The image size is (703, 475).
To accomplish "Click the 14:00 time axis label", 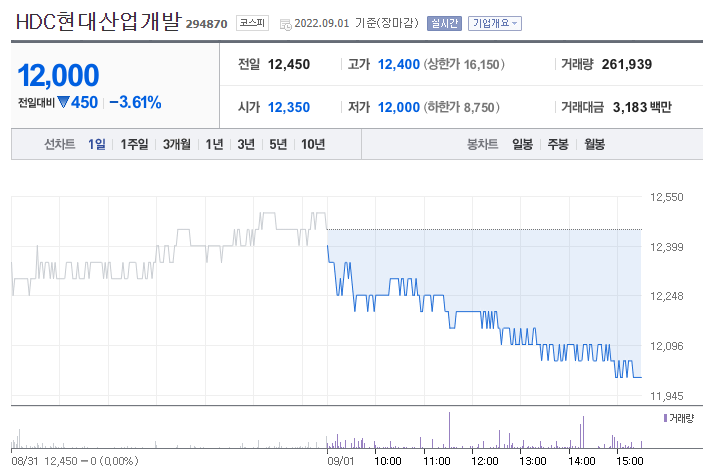I will pos(581,461).
